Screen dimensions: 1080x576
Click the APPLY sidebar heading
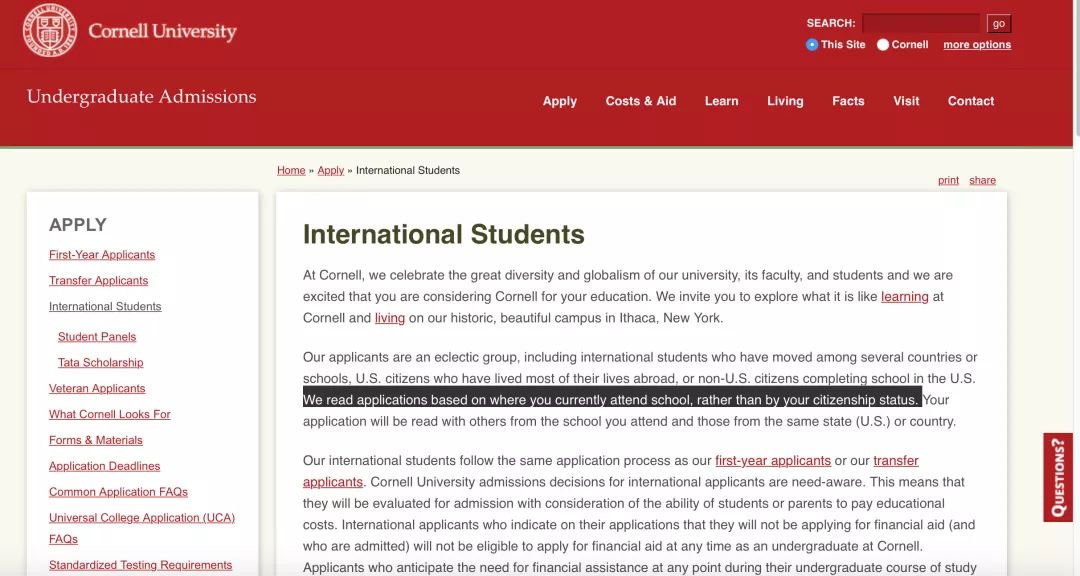[78, 225]
